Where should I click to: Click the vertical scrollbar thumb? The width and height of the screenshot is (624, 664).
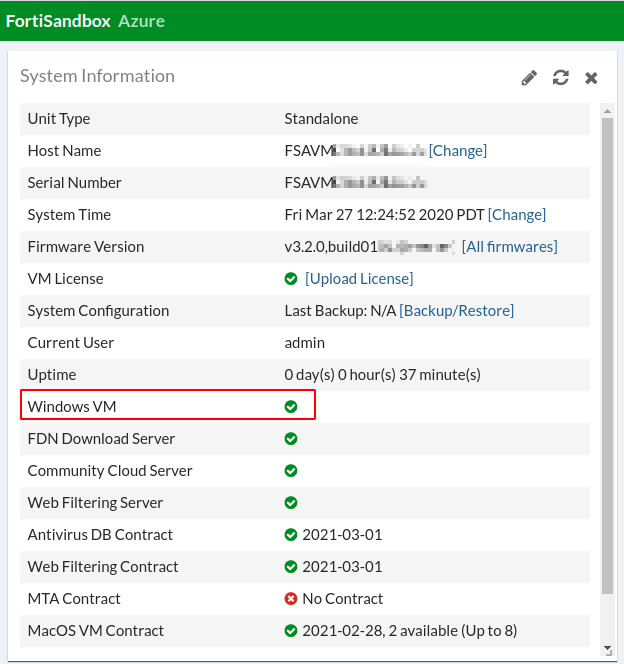coord(607,356)
